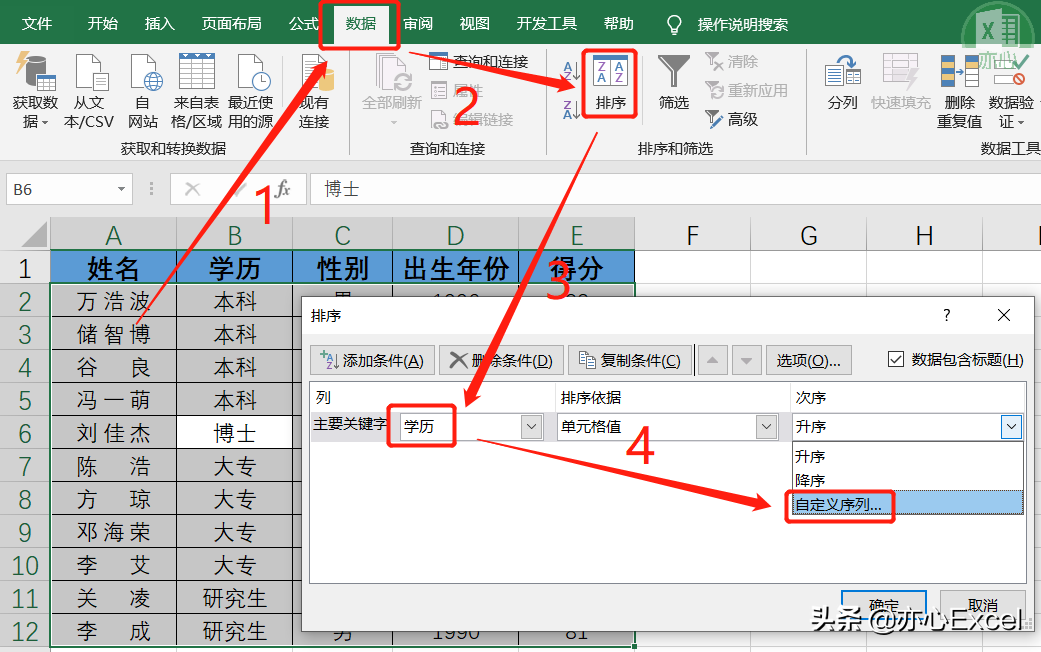Image resolution: width=1041 pixels, height=652 pixels.
Task: Select header cell 出生年份
Action: [455, 268]
